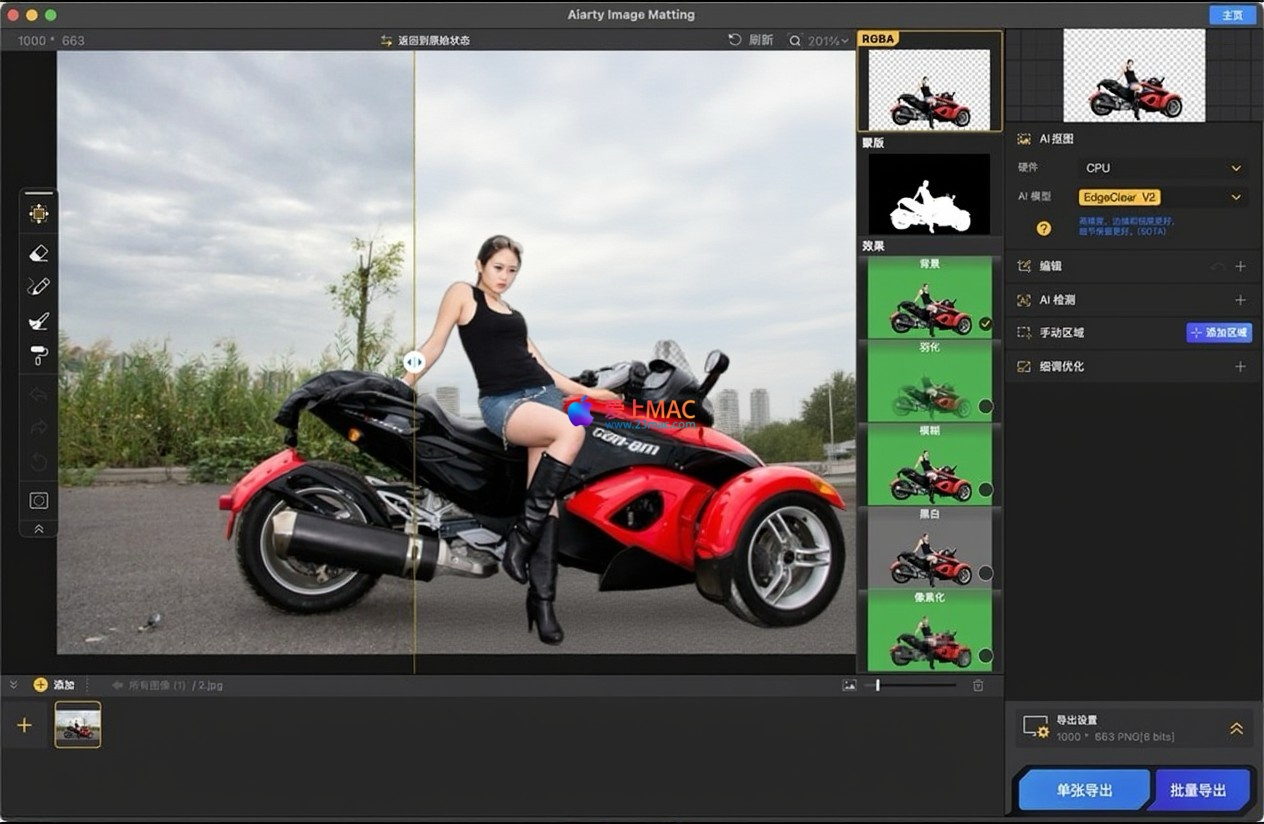Click the trash icon to delete image
Image resolution: width=1264 pixels, height=824 pixels.
coord(978,685)
